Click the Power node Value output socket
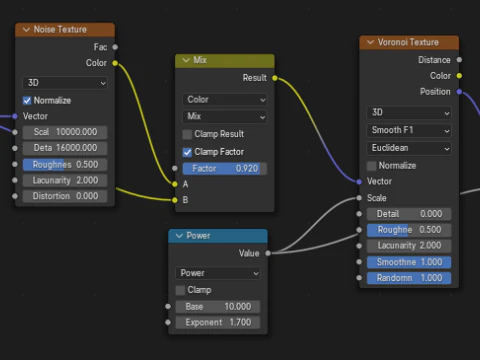Screen dimensions: 480x360 coord(268,253)
